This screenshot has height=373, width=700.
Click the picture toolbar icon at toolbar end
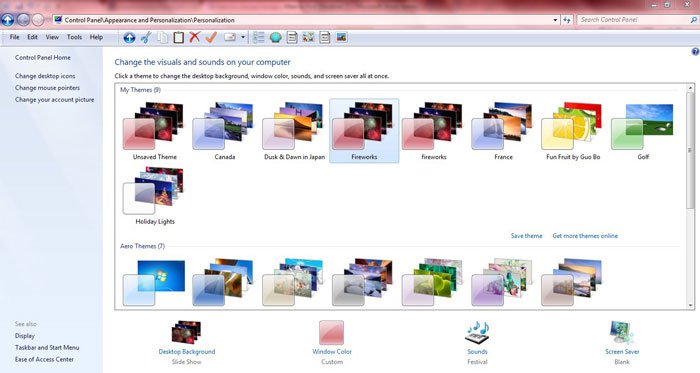342,37
